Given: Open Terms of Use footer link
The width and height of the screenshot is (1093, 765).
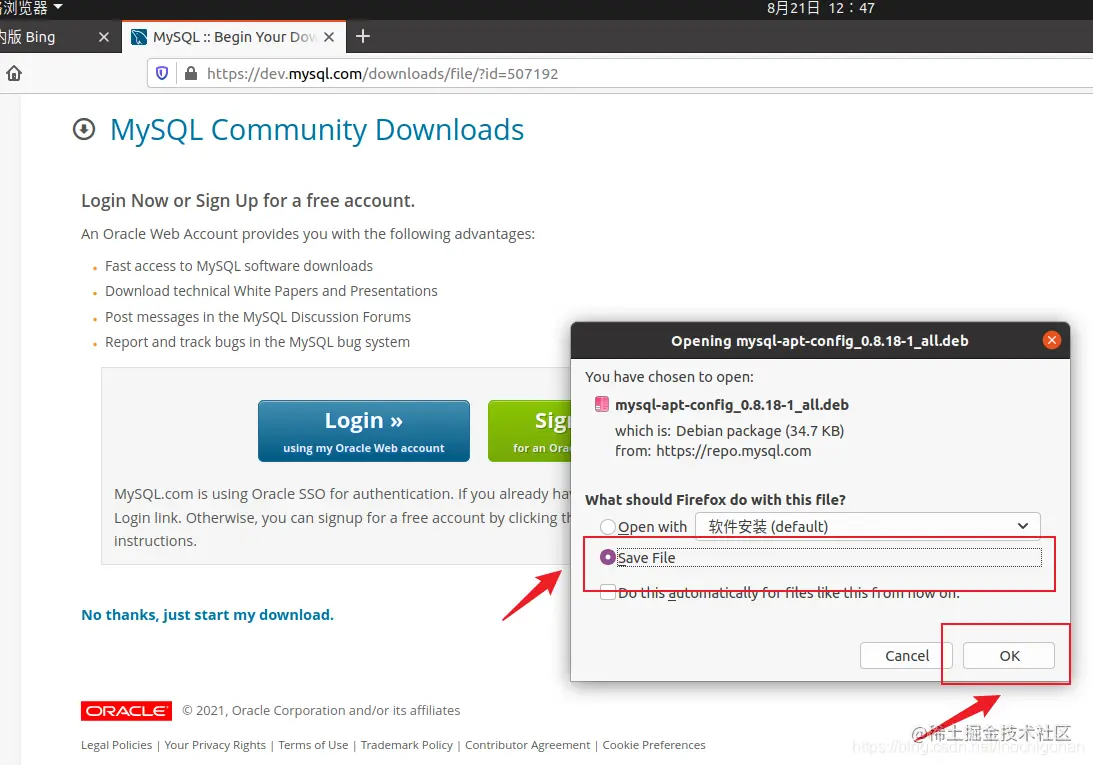Looking at the screenshot, I should pos(313,745).
